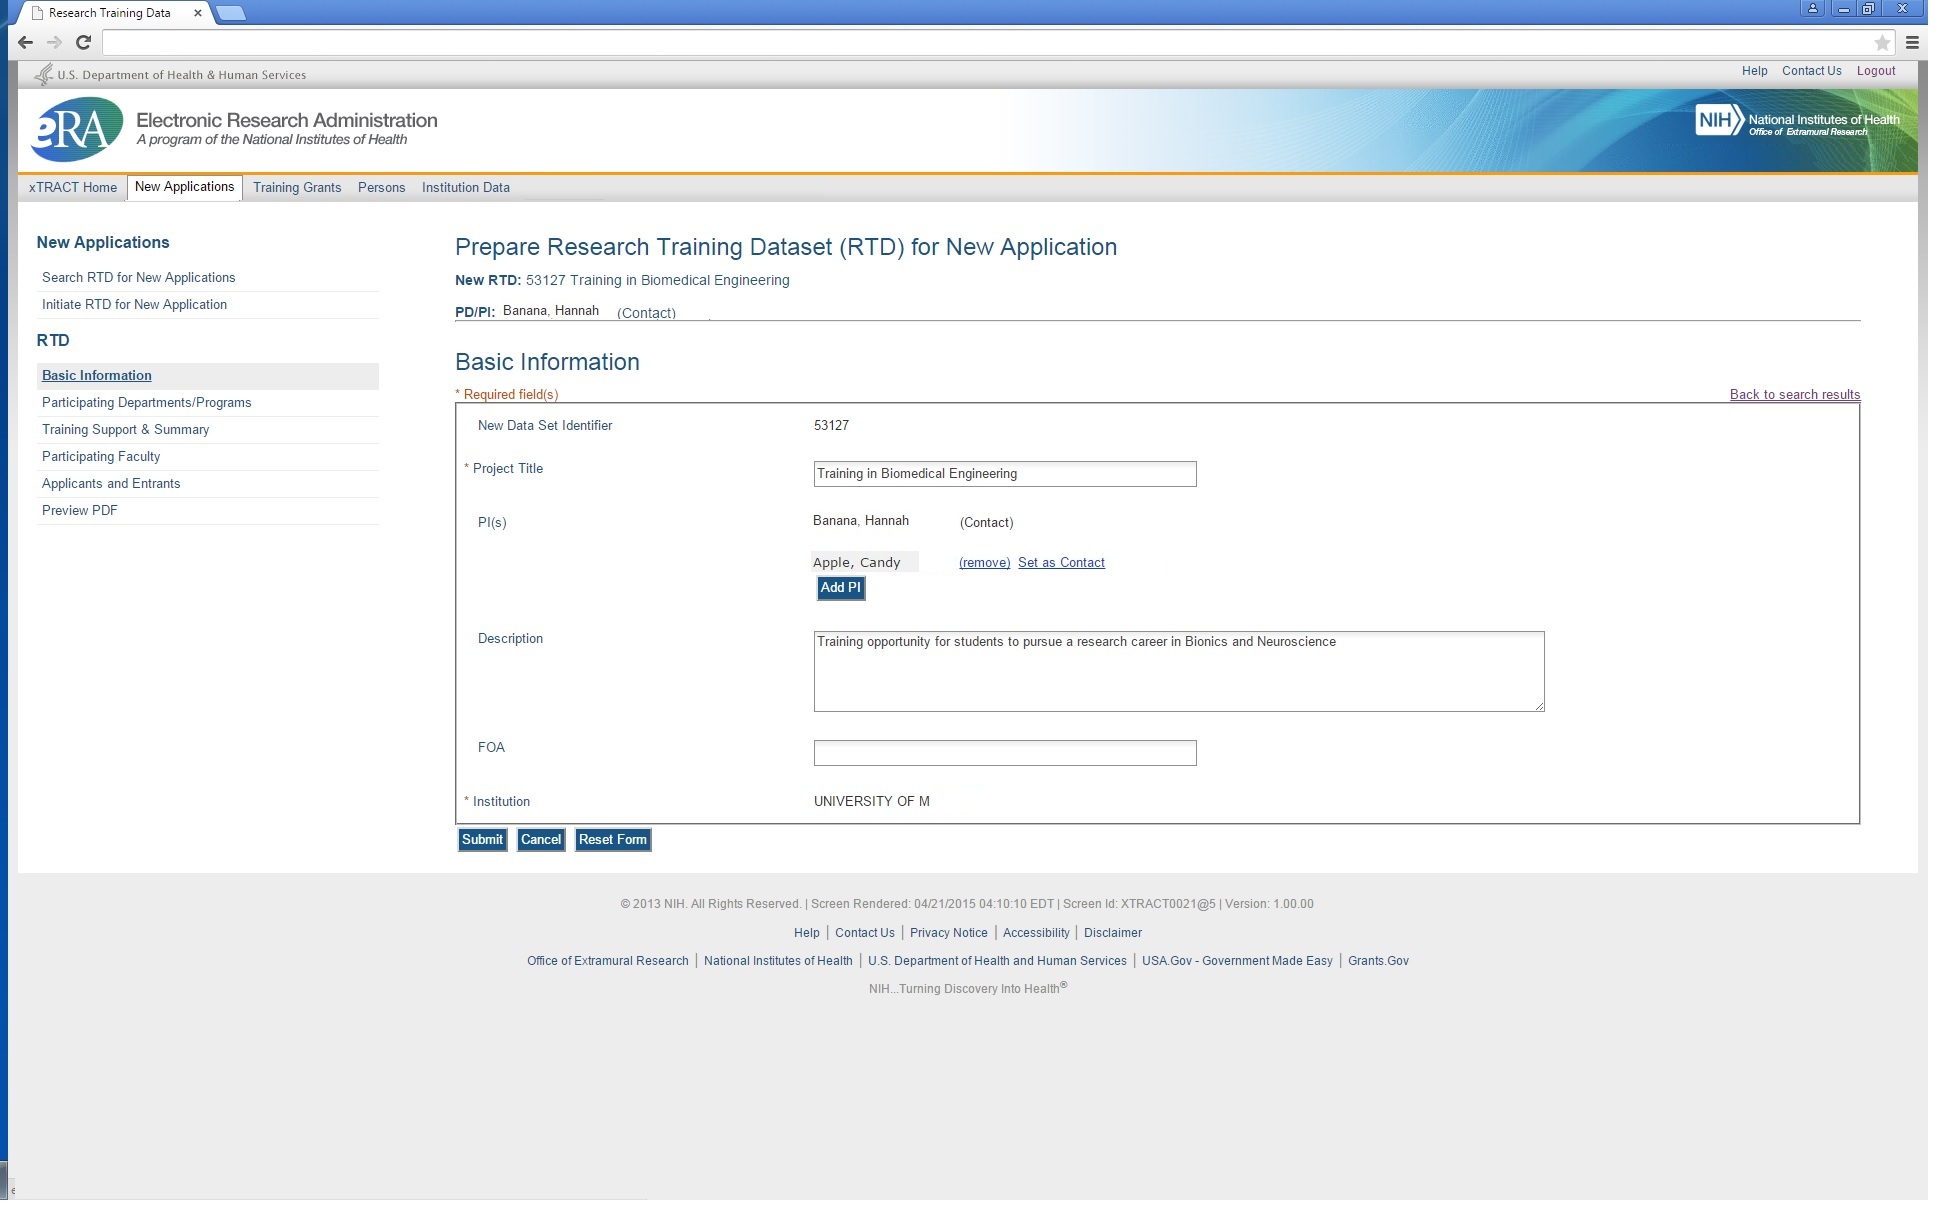Click in the empty FOA input field
The image size is (1942, 1220).
(x=1004, y=753)
